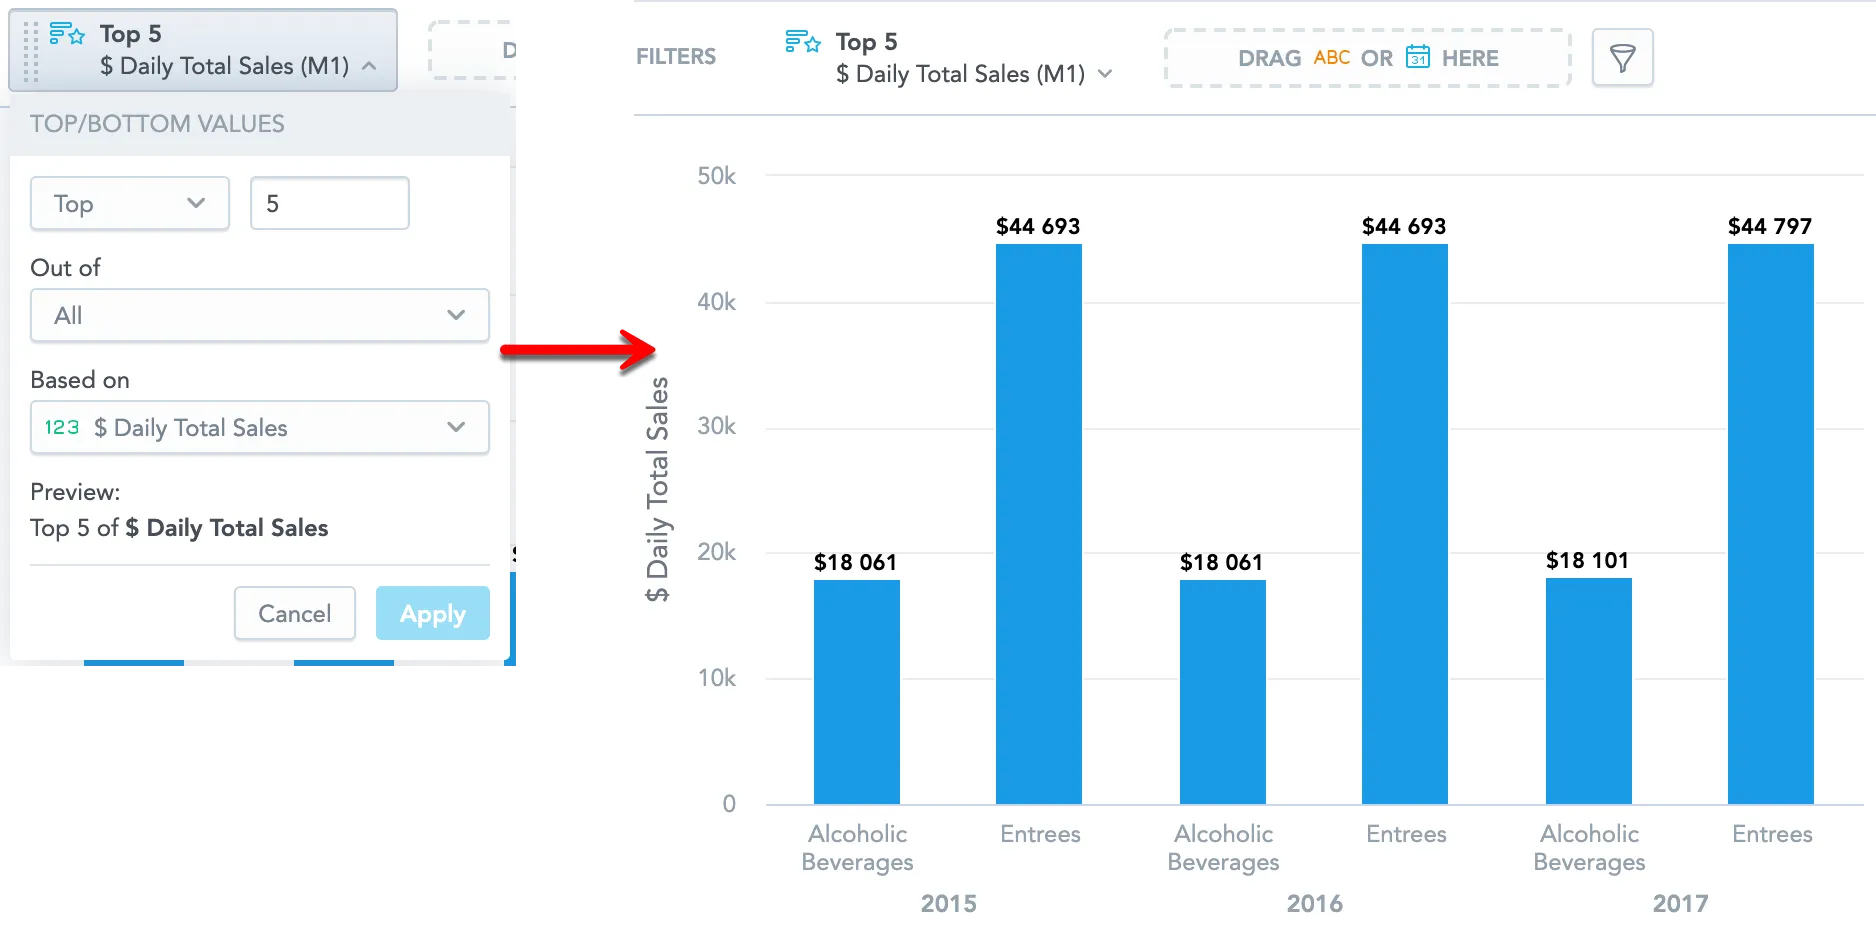Click the Cancel button
1876x942 pixels.
click(294, 613)
